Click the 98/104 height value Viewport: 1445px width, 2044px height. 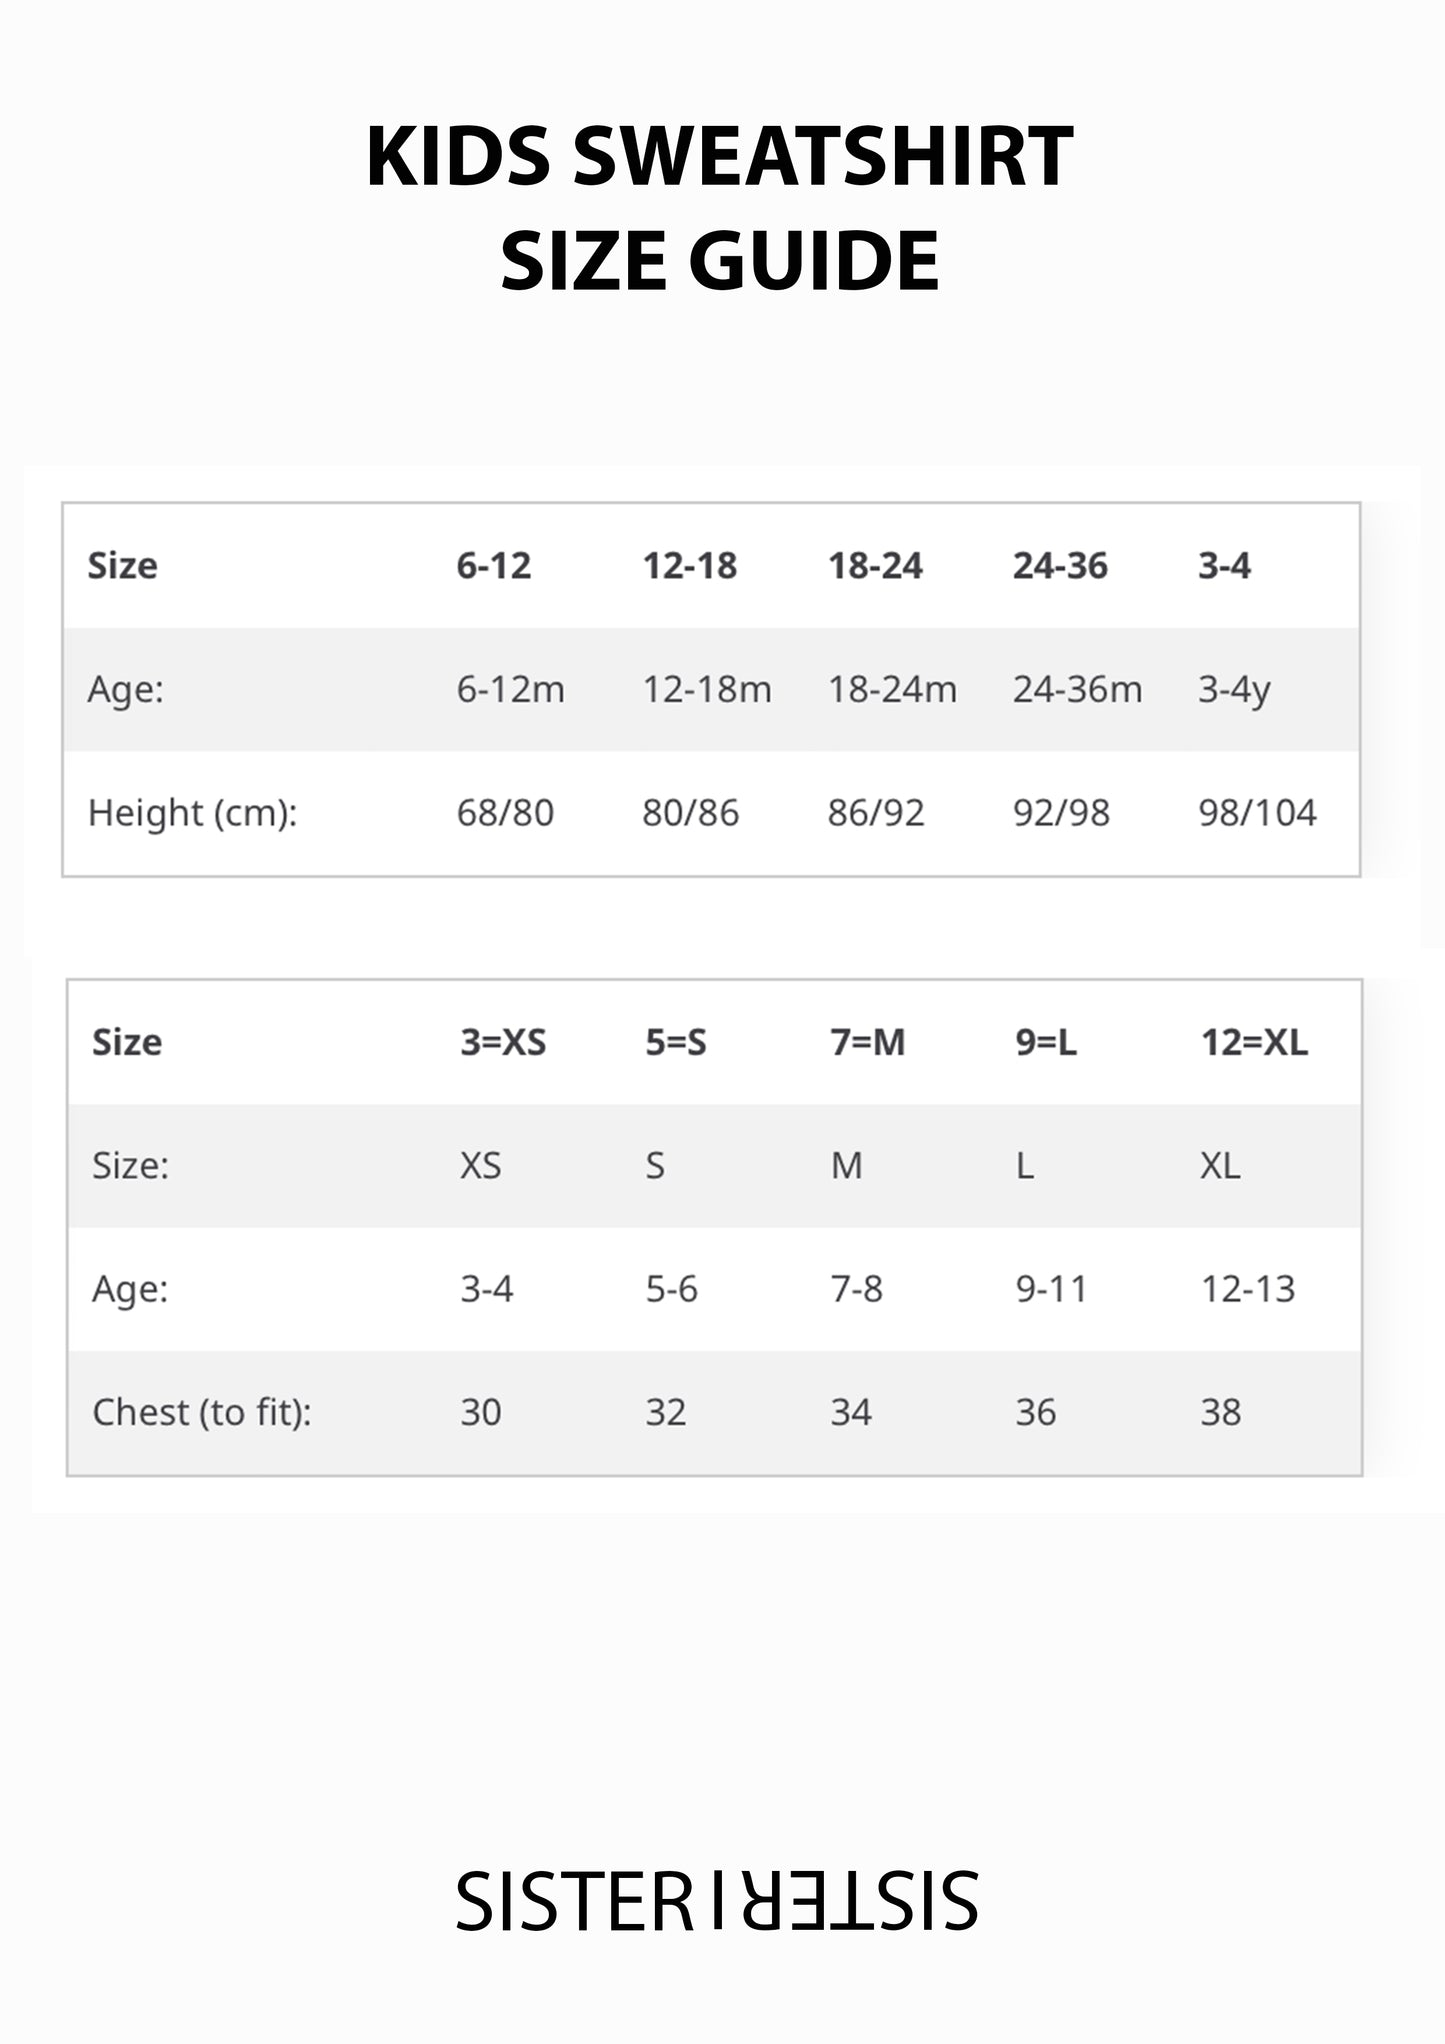point(1257,813)
